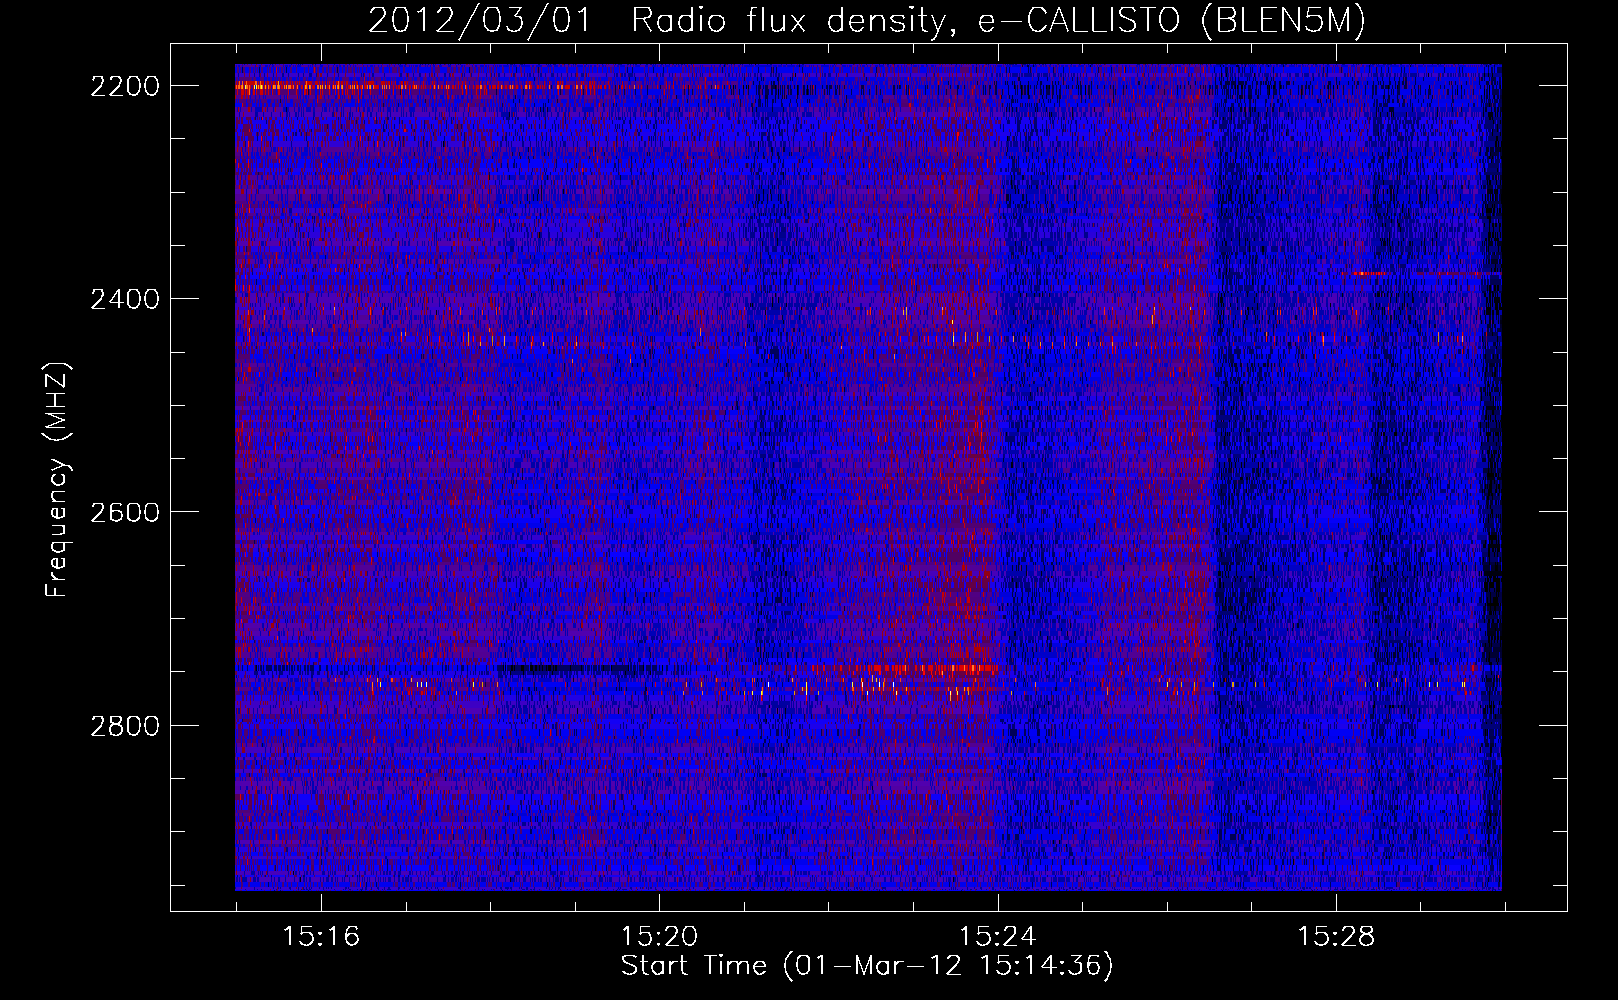Click the 2400 frequency tick label
1618x1000 pixels.
tap(125, 299)
